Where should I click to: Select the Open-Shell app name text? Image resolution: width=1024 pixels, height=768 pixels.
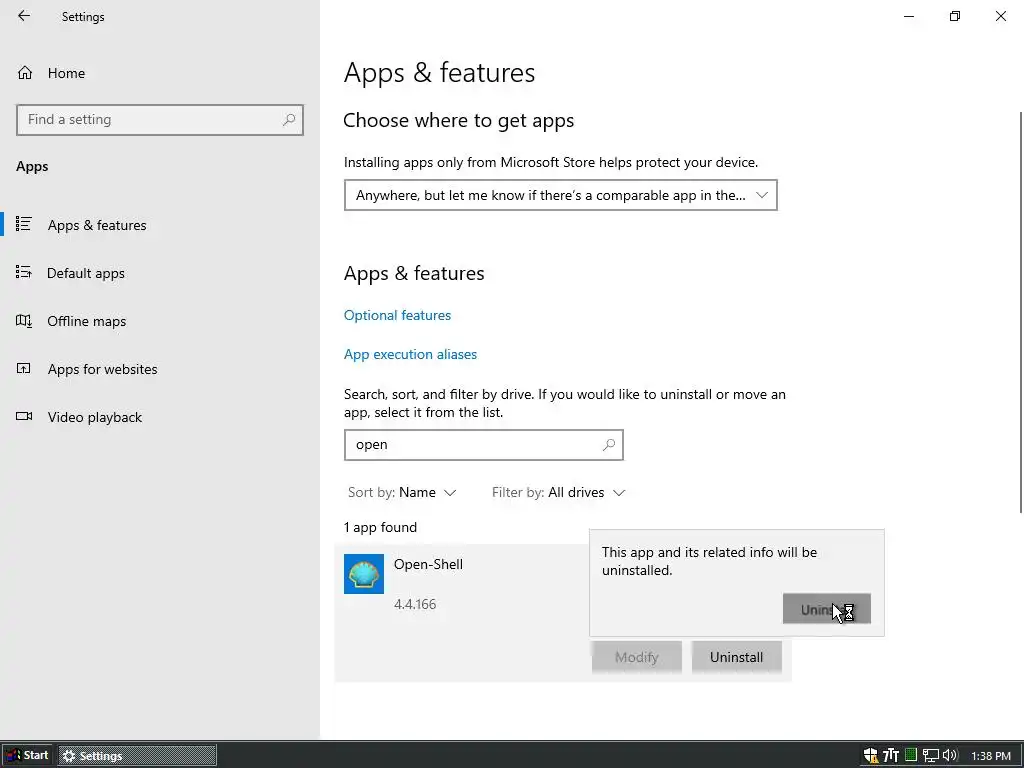428,564
